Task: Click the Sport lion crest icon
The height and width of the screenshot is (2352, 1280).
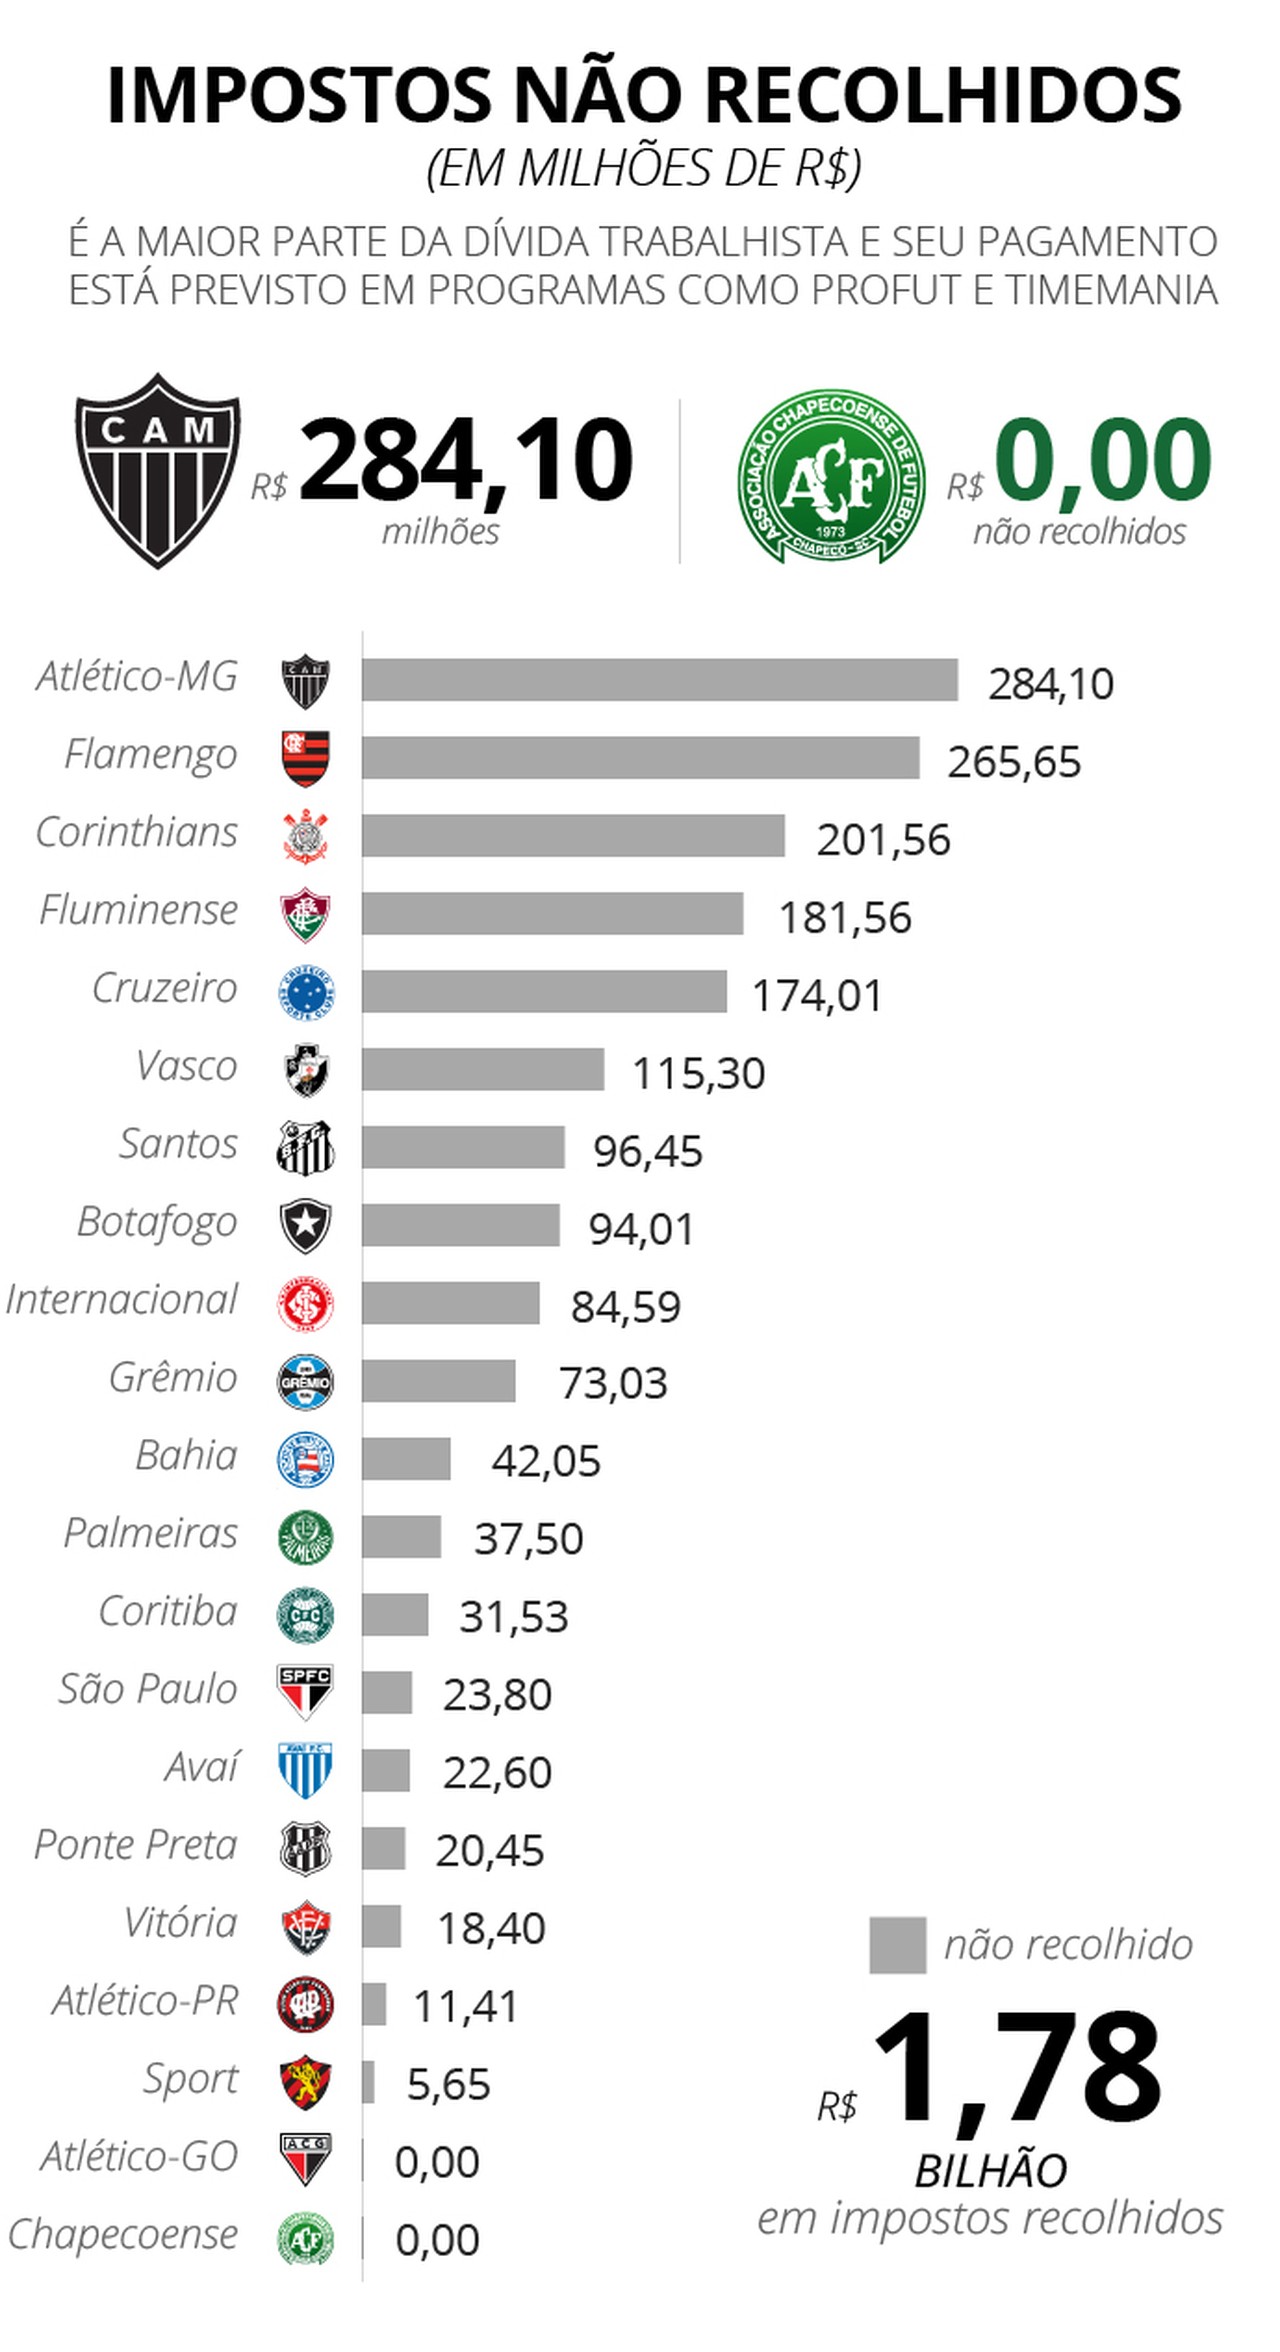Action: click(x=305, y=2082)
